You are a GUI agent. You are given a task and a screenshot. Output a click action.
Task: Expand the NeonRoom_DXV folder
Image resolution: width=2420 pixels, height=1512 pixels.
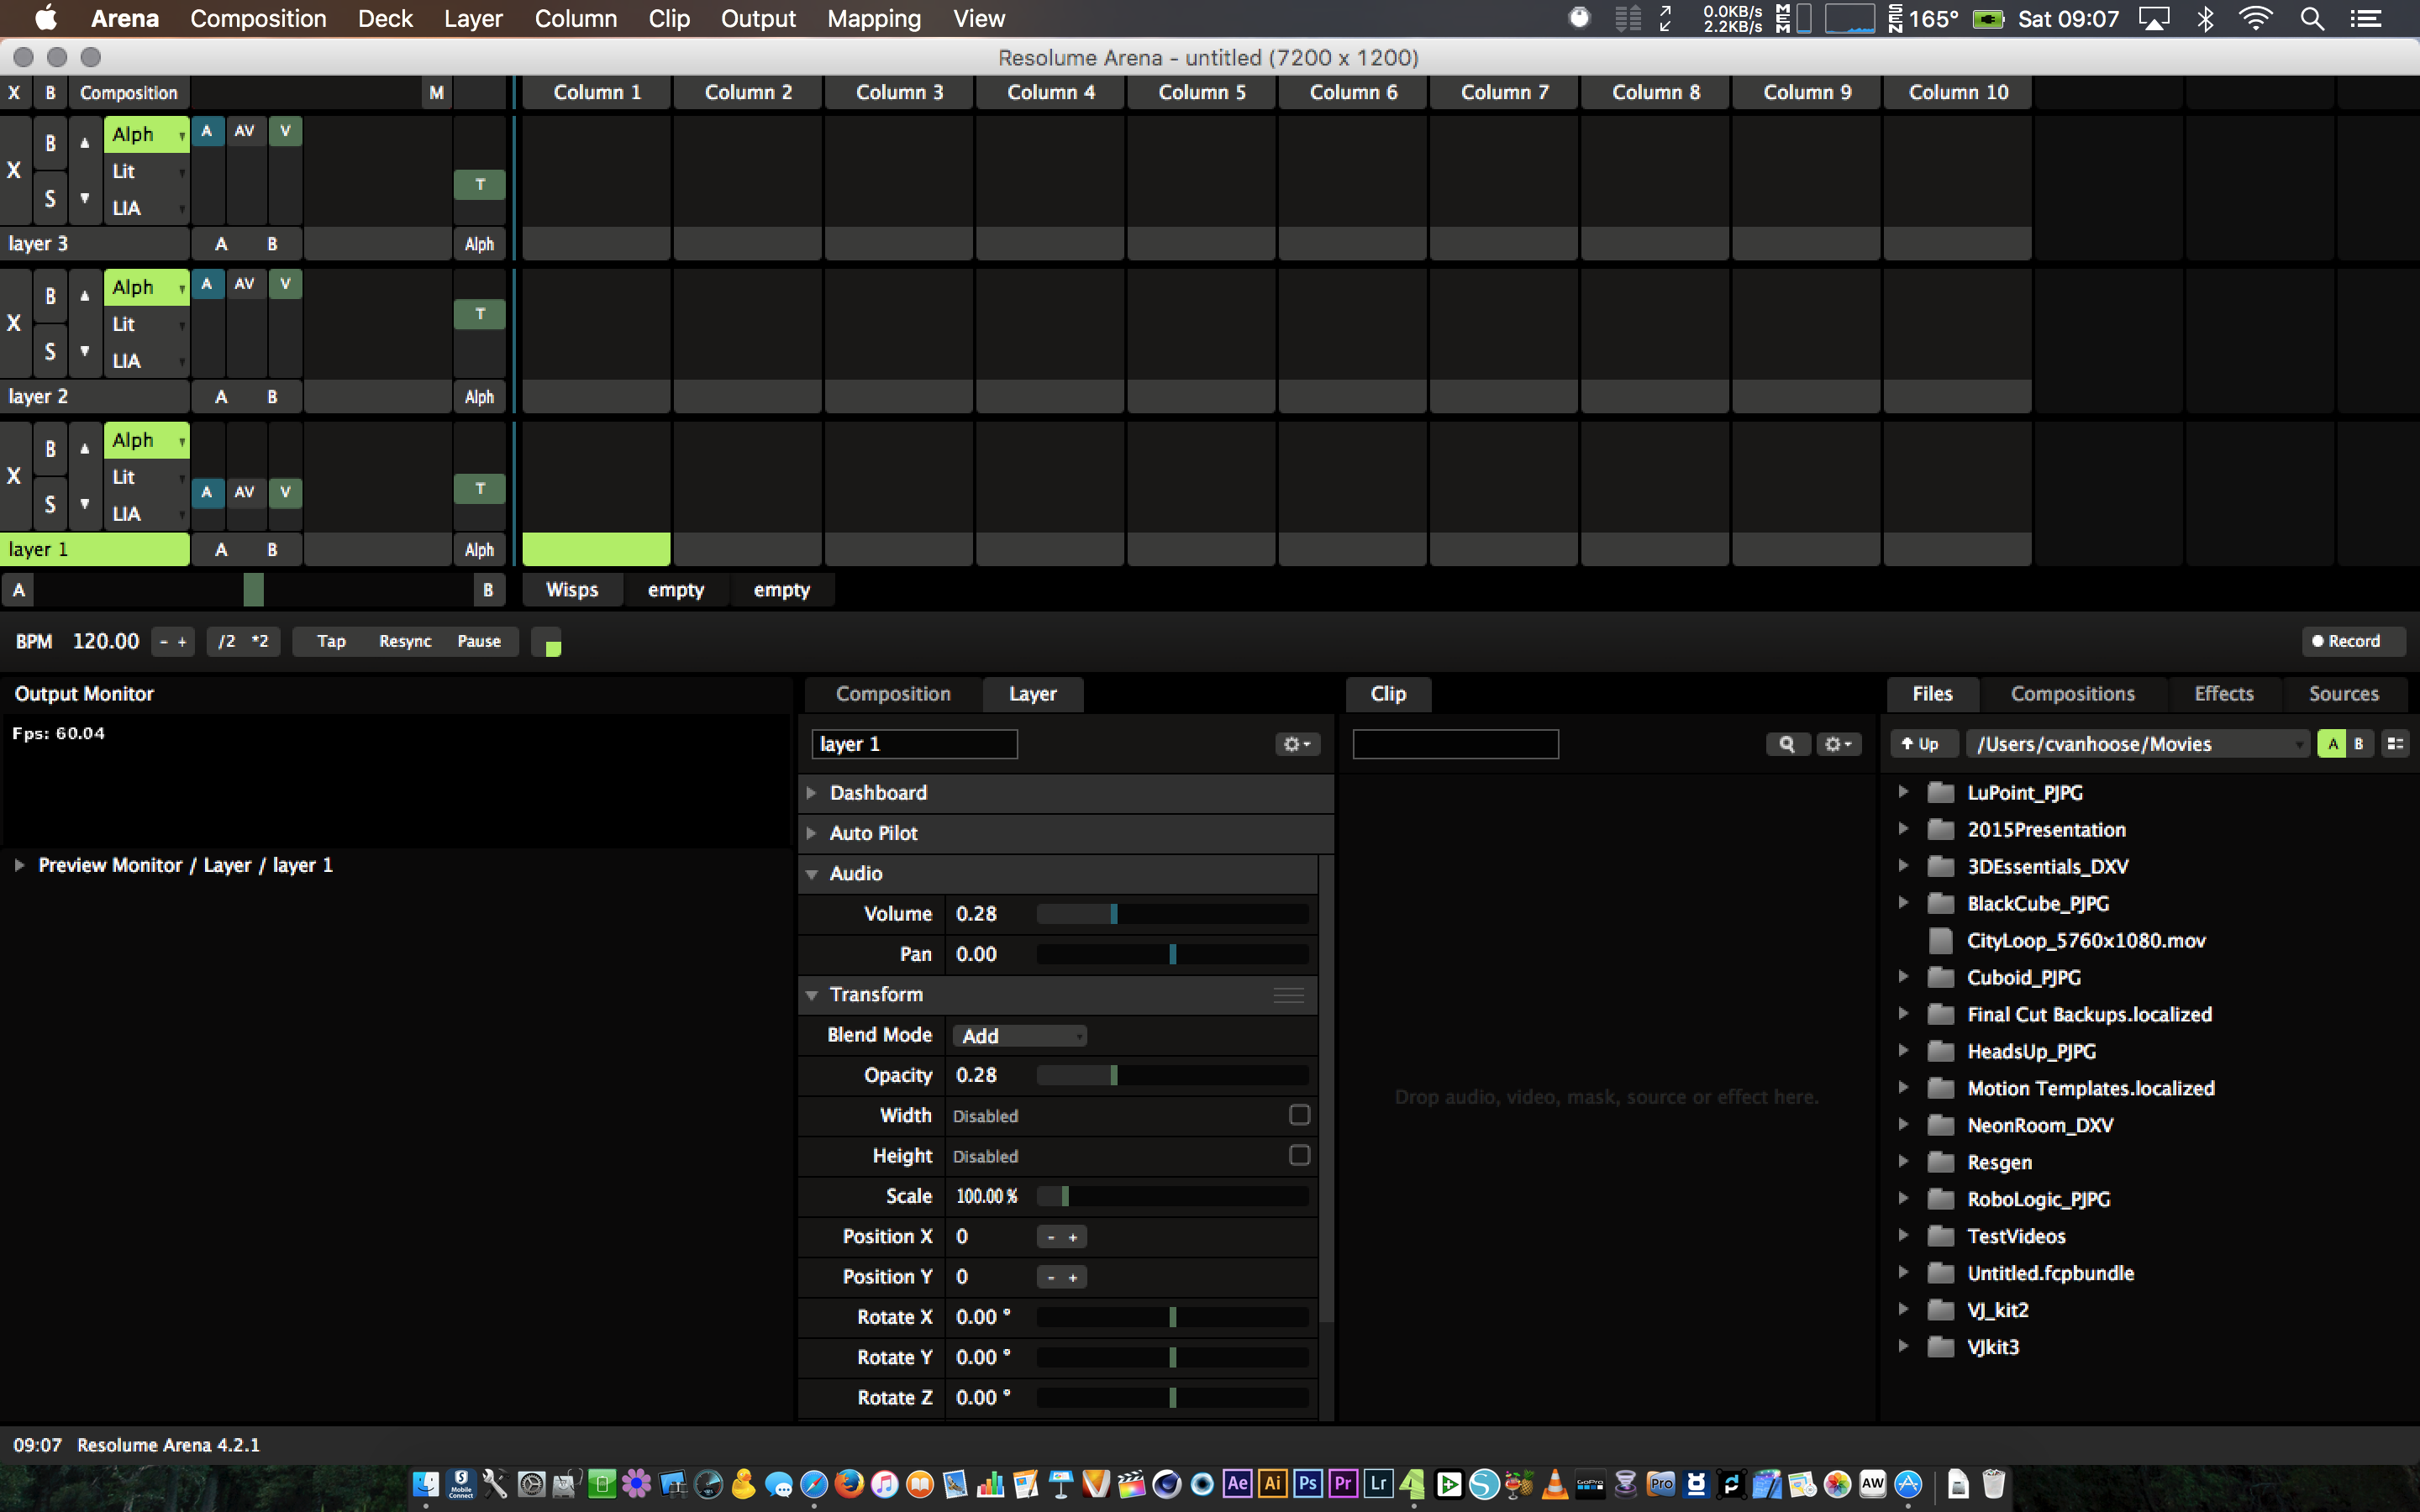[x=1903, y=1125]
